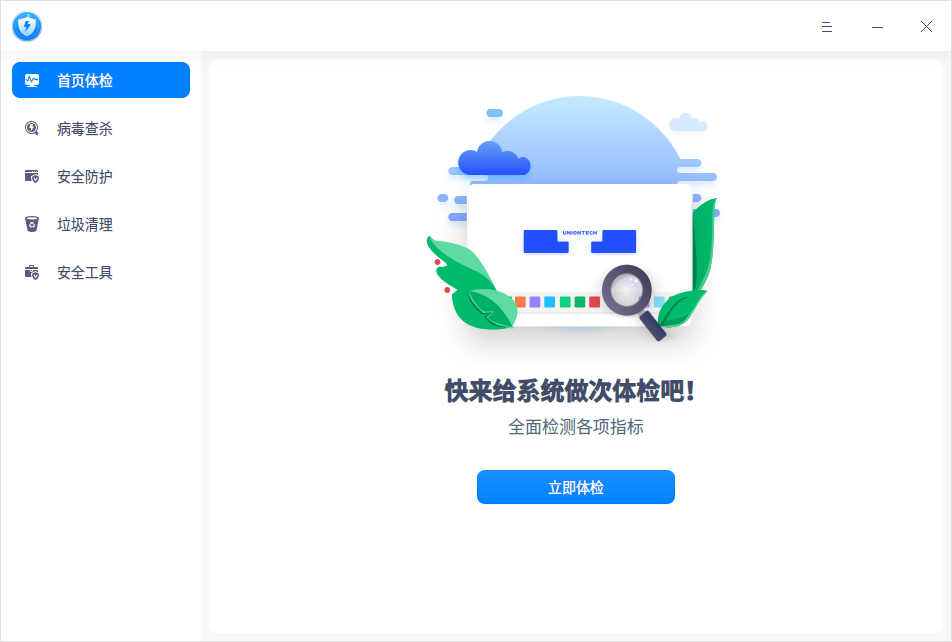
Task: Select the 首页体检 sidebar item
Action: point(101,80)
